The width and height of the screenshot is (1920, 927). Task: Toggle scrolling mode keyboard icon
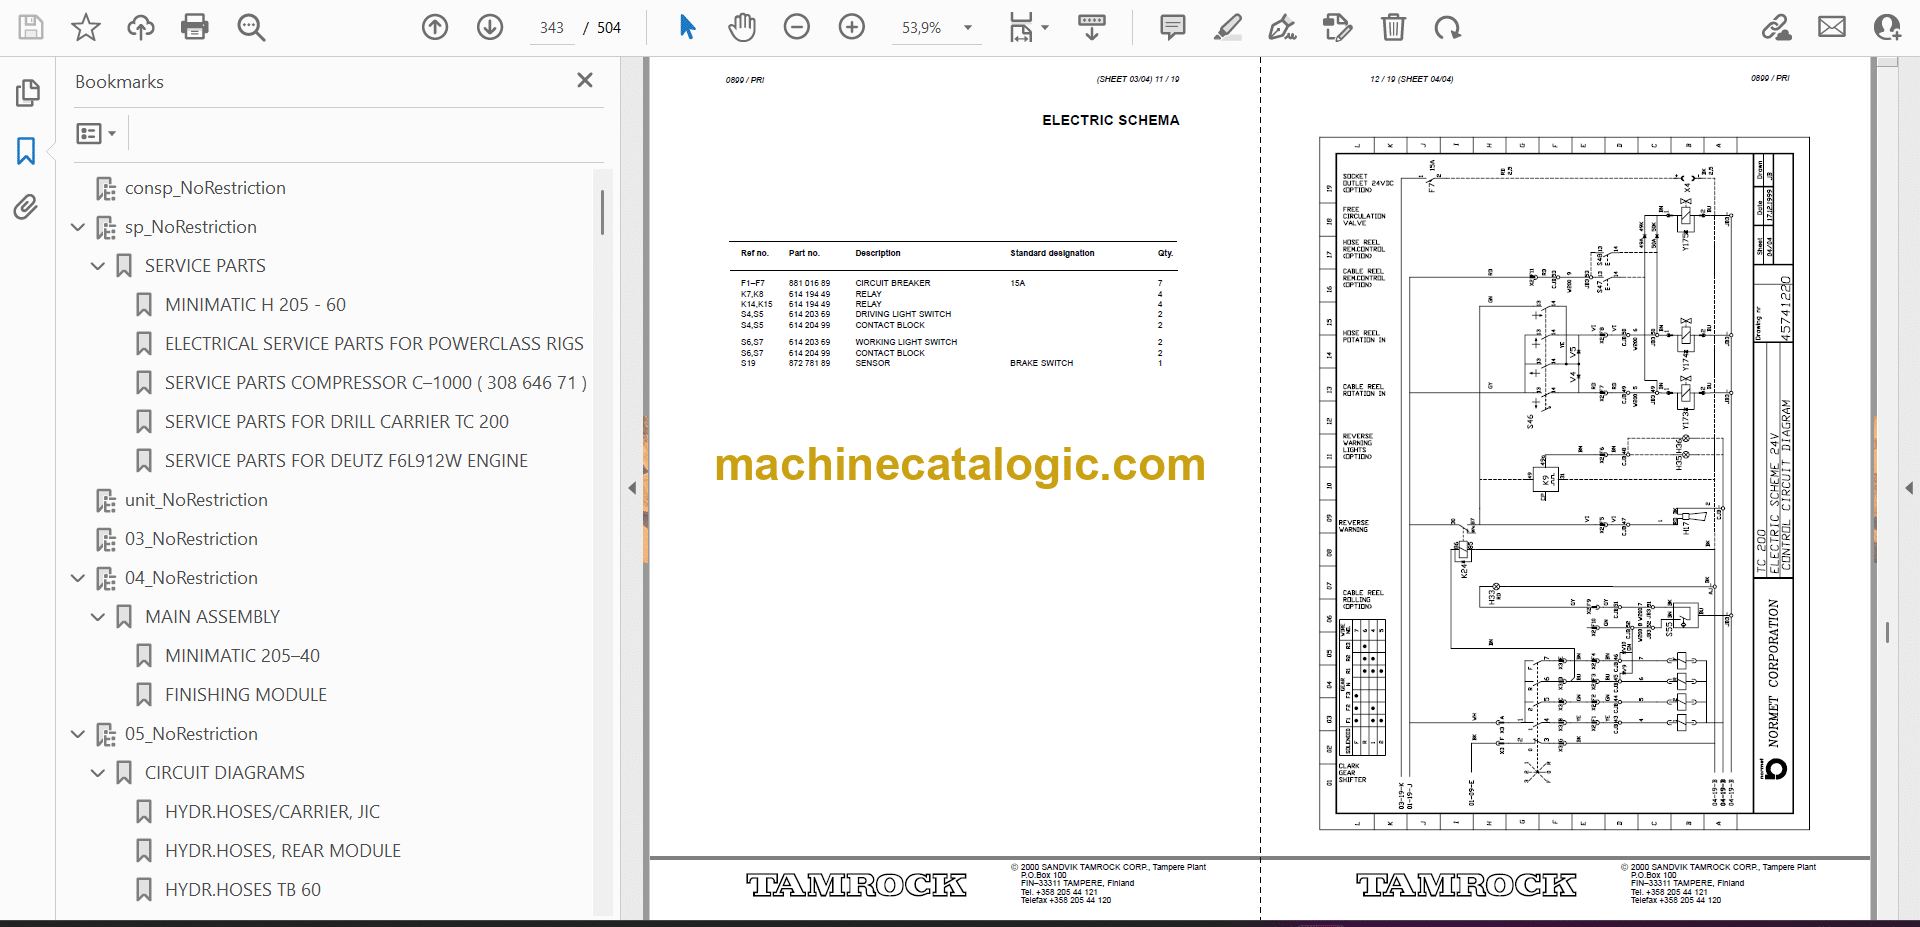tap(1092, 27)
